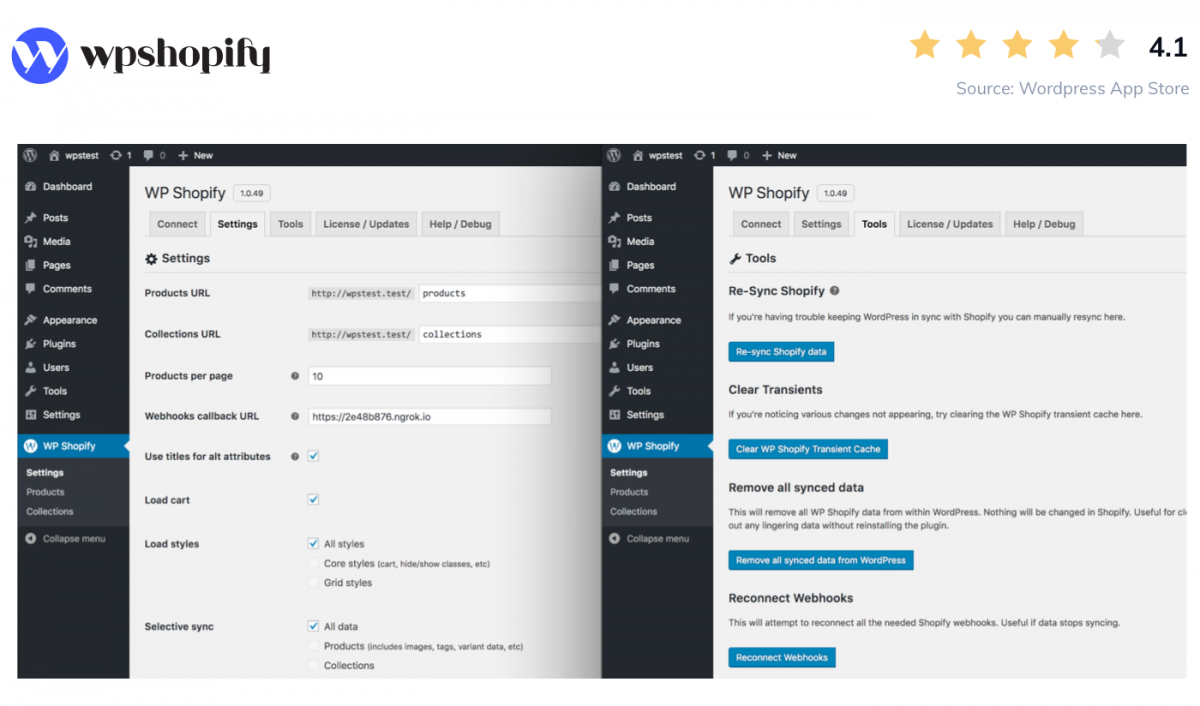1200x706 pixels.
Task: Open Collections submenu link in left sidebar
Action: (50, 511)
